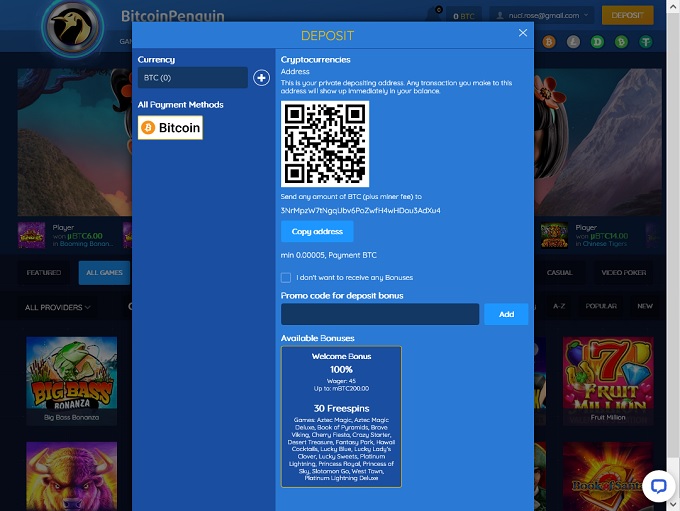Select the Welcome Bonus card
Screen dimensions: 680x511
pos(341,416)
